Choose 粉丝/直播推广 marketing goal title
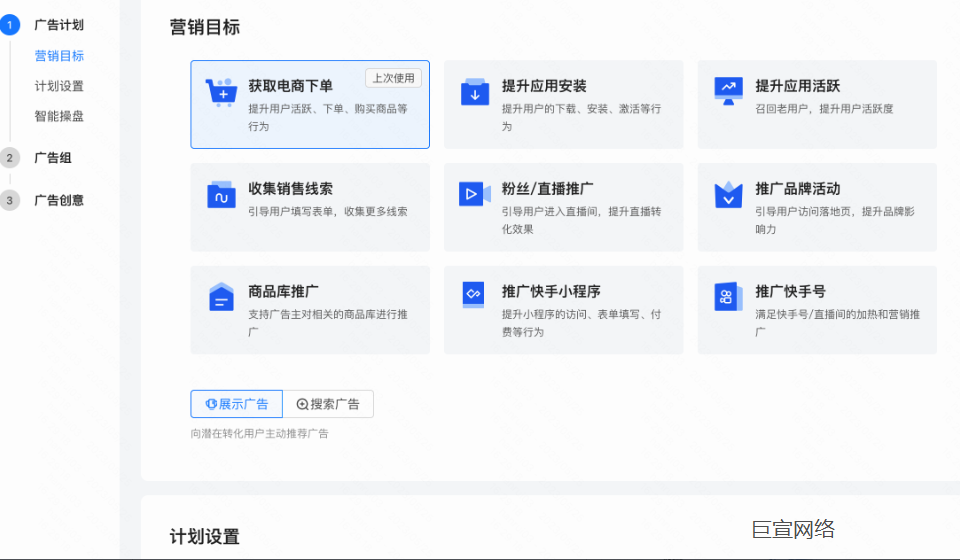 (x=547, y=189)
